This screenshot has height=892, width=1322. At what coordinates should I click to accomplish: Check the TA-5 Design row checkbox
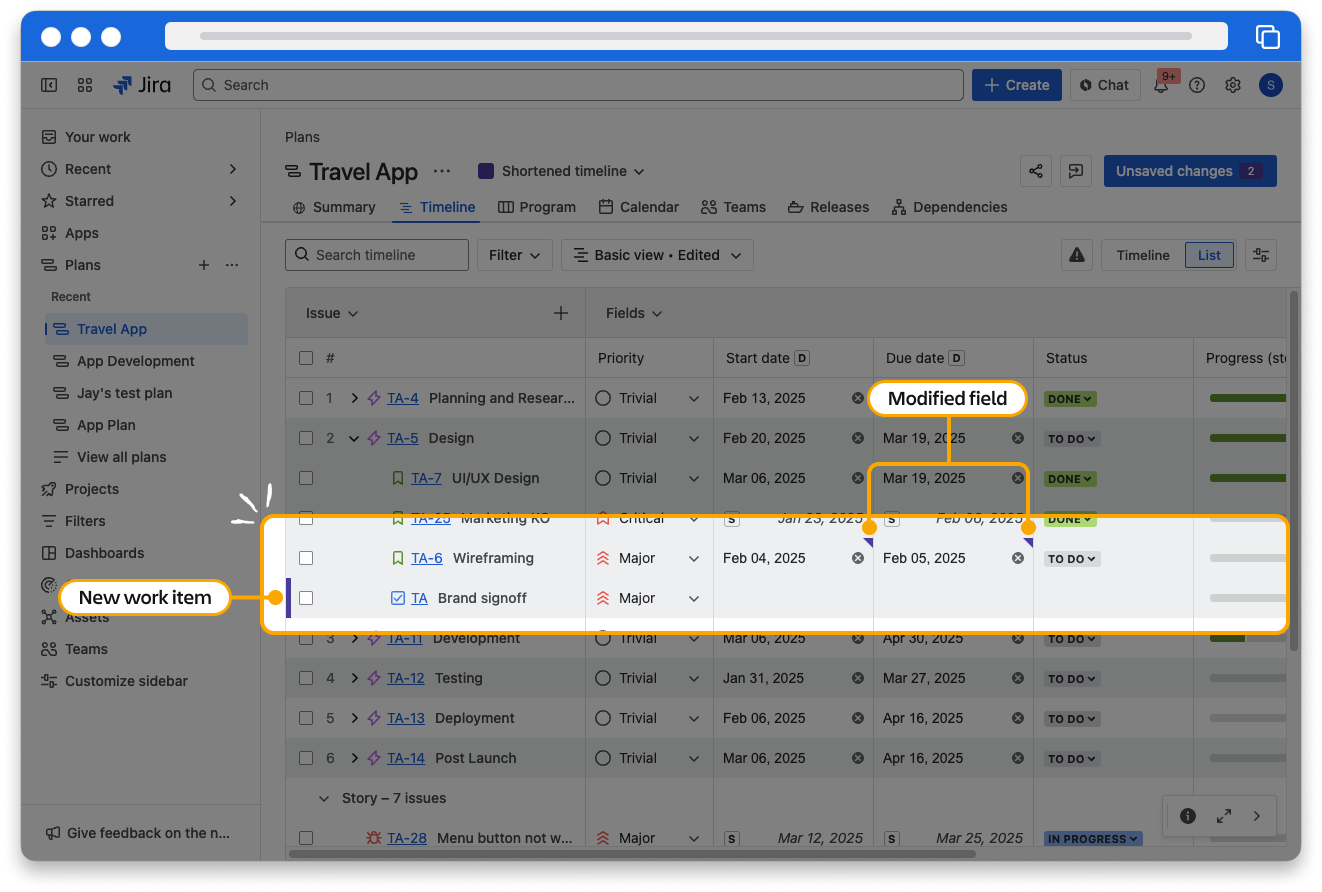(306, 438)
